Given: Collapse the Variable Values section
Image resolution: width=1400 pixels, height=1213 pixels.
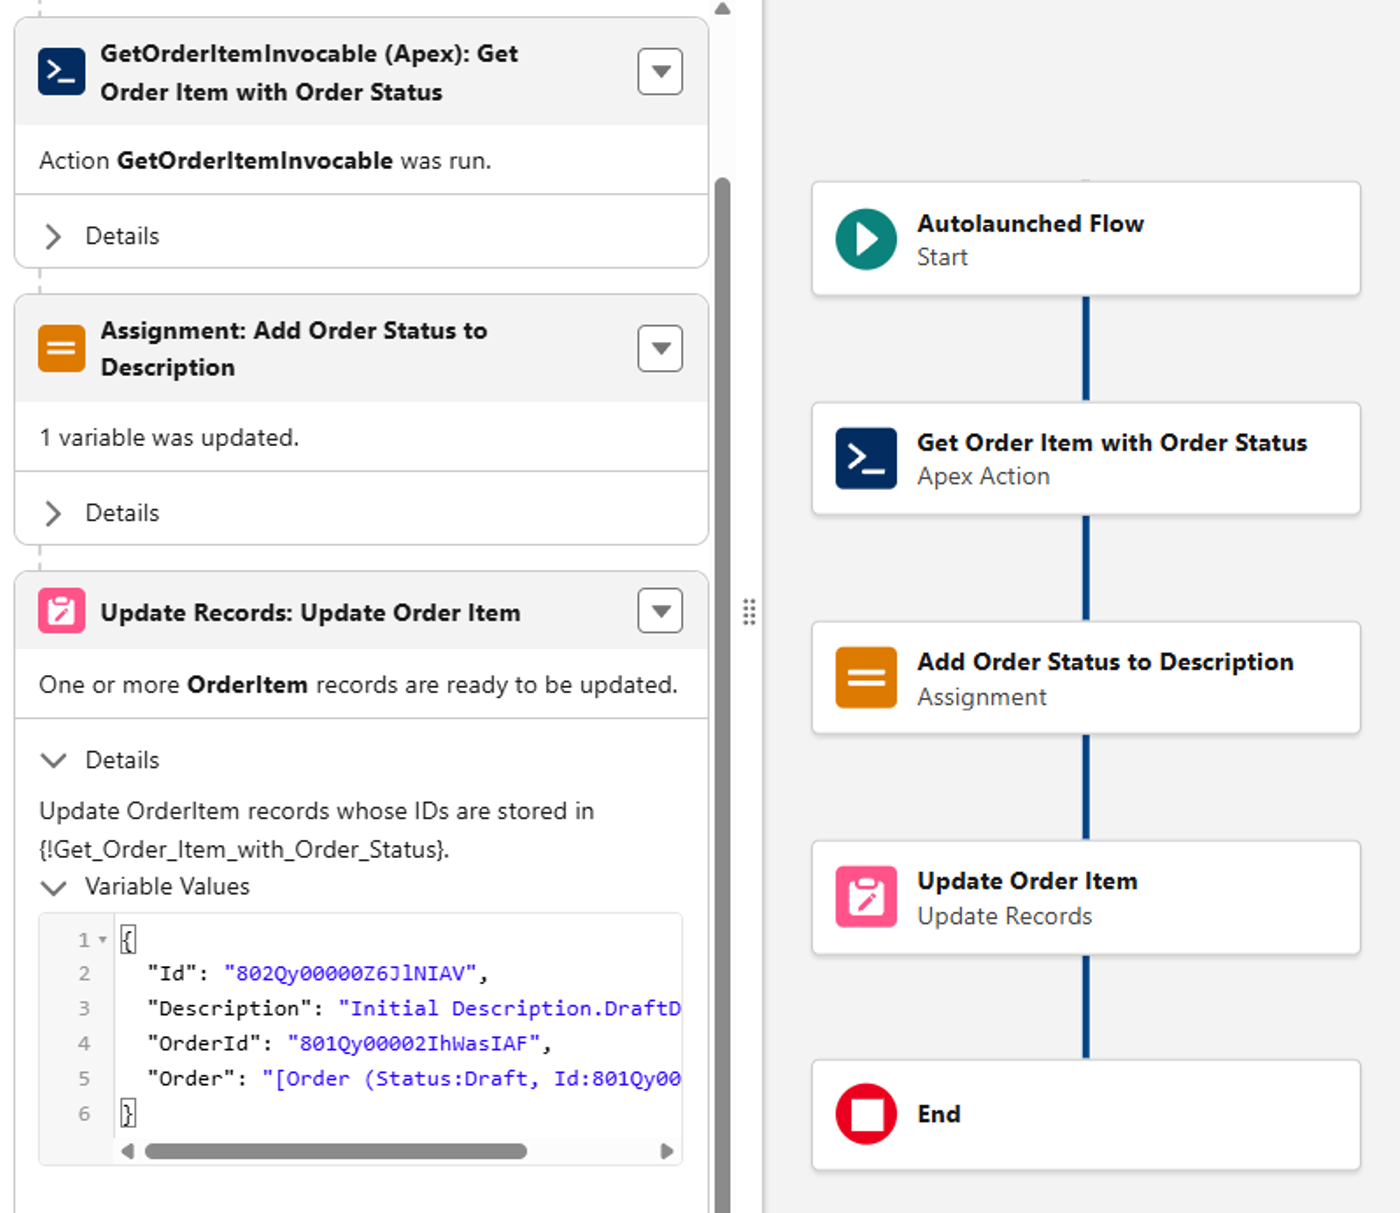Looking at the screenshot, I should click(x=53, y=887).
